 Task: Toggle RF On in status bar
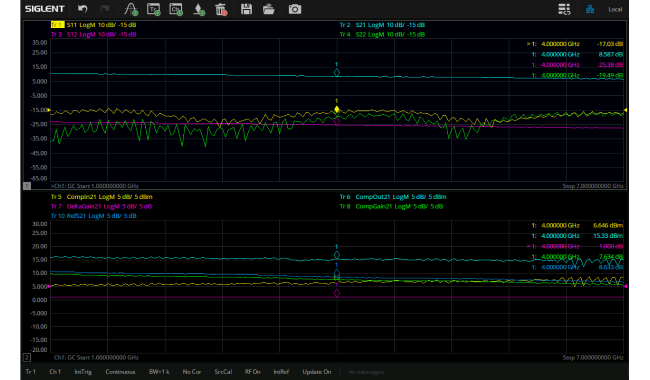pyautogui.click(x=252, y=372)
